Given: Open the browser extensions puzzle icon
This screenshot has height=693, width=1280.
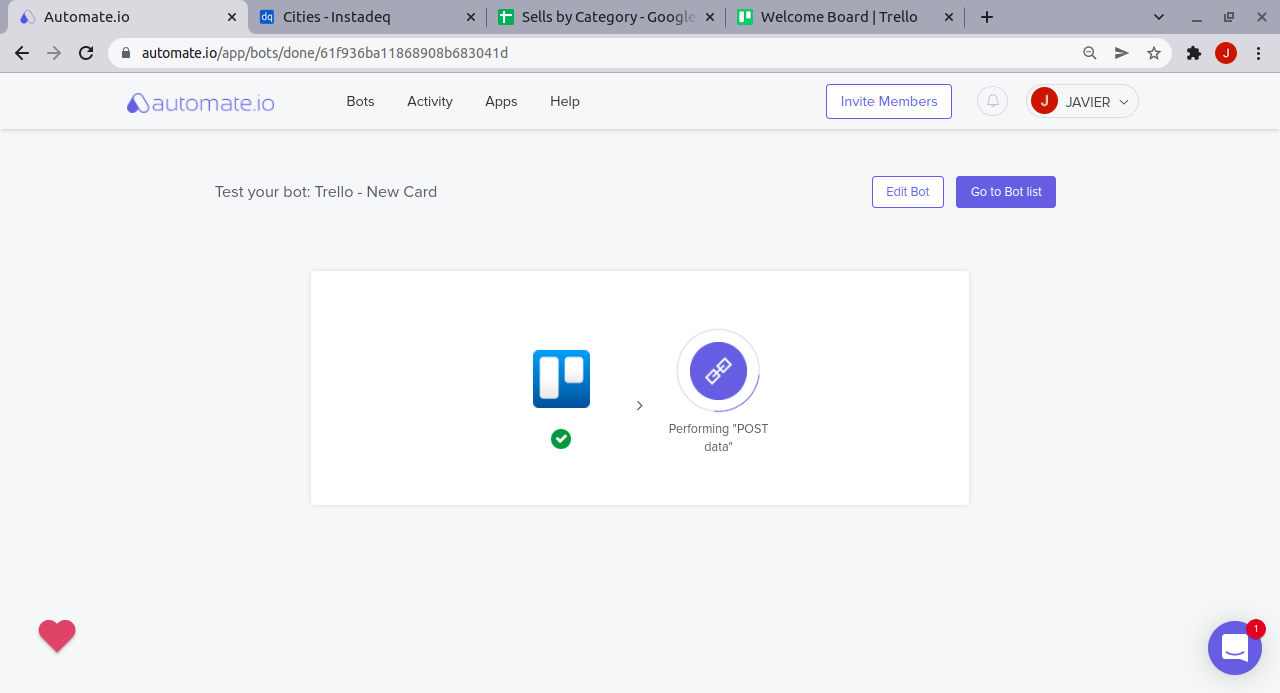Looking at the screenshot, I should [x=1194, y=53].
